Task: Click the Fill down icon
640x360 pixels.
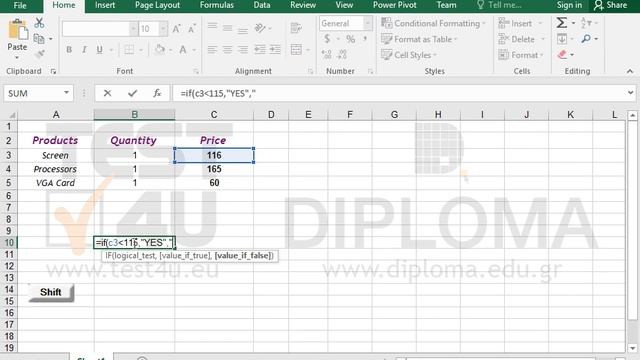Action: [562, 39]
